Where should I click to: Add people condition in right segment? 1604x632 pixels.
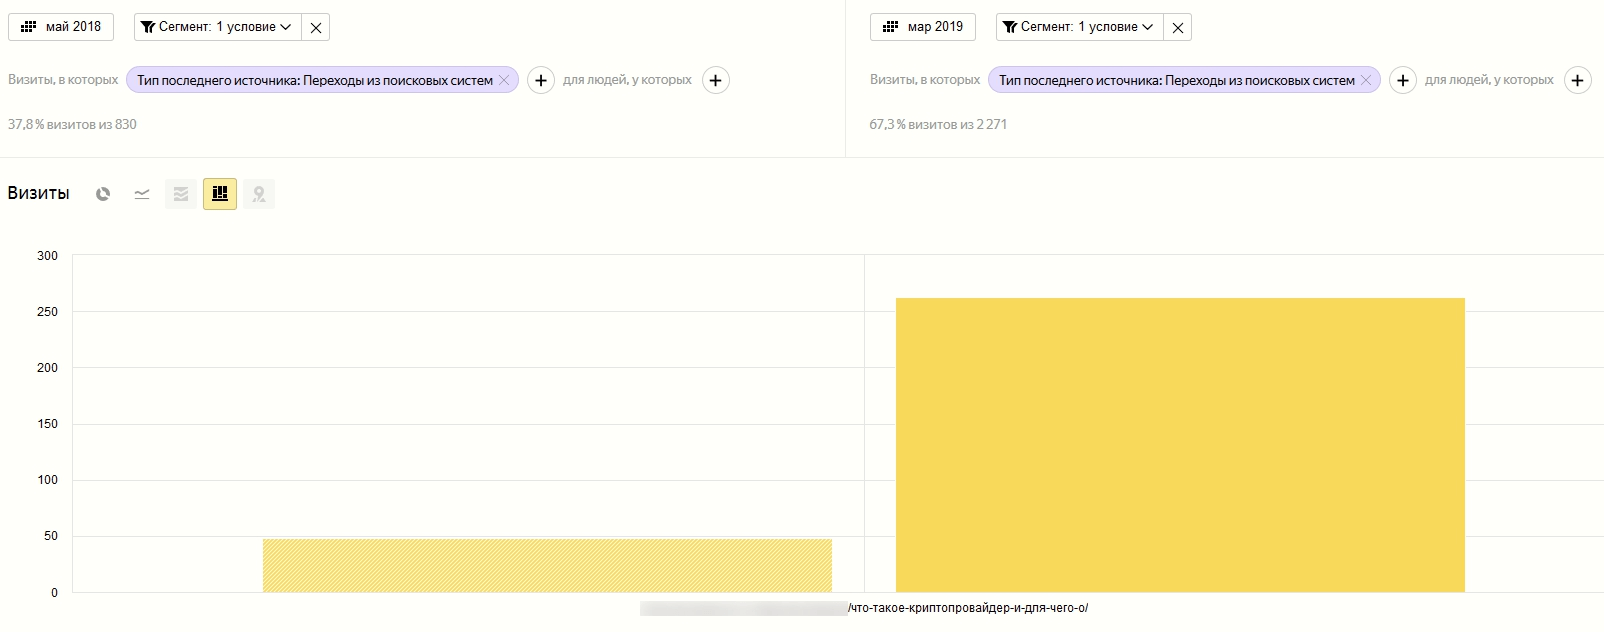[1578, 80]
